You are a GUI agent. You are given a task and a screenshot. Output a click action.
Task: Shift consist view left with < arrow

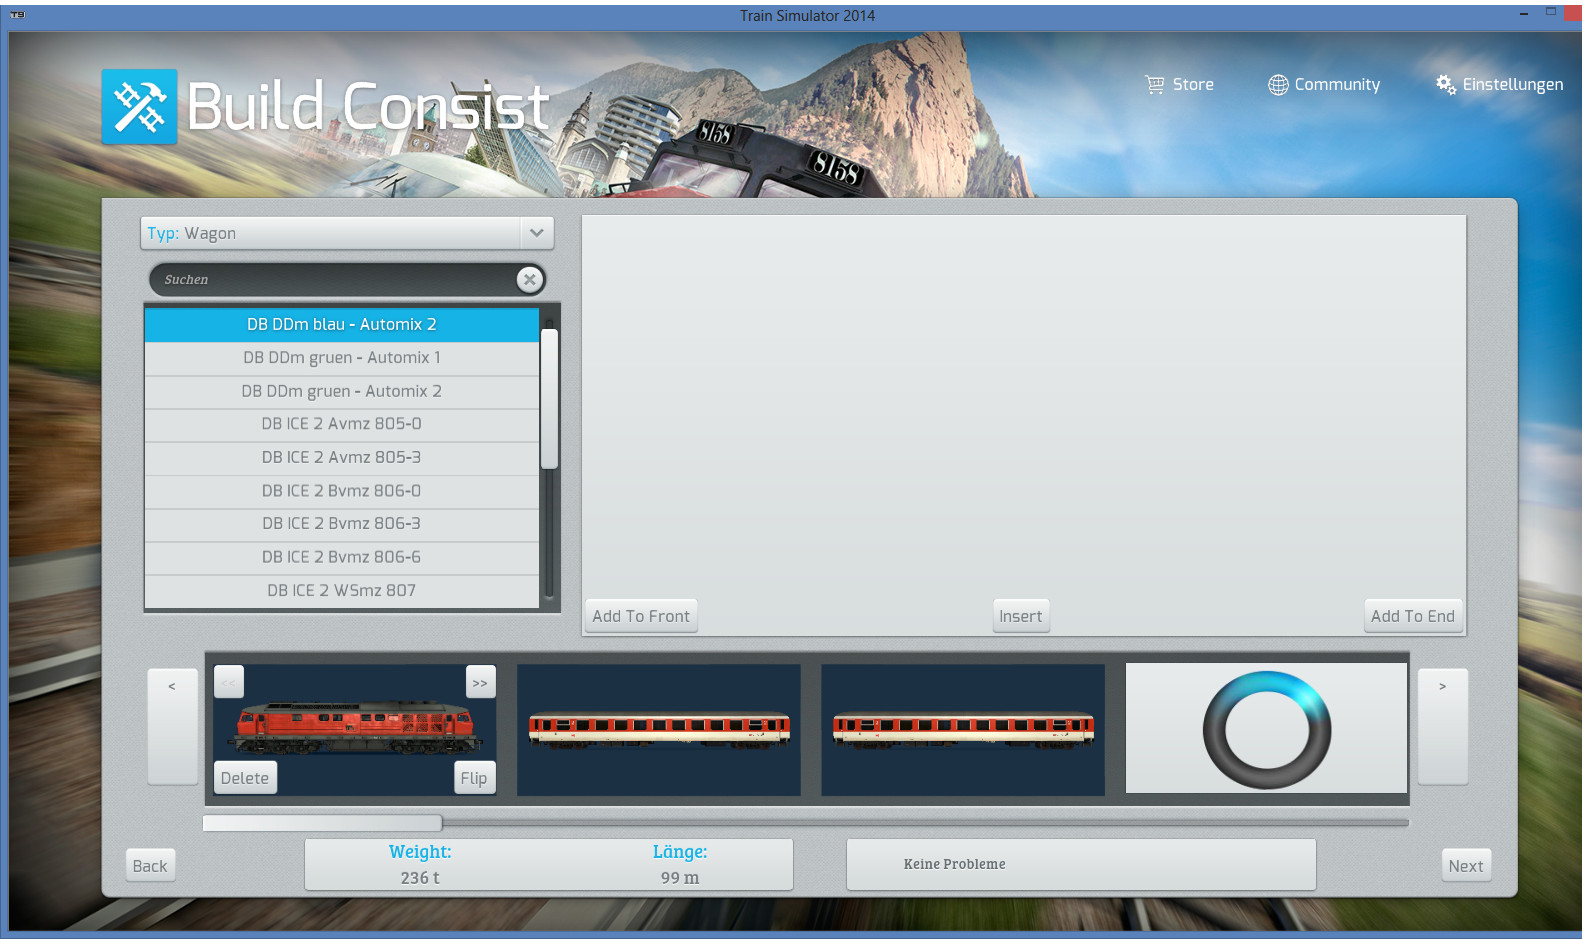[x=172, y=726]
